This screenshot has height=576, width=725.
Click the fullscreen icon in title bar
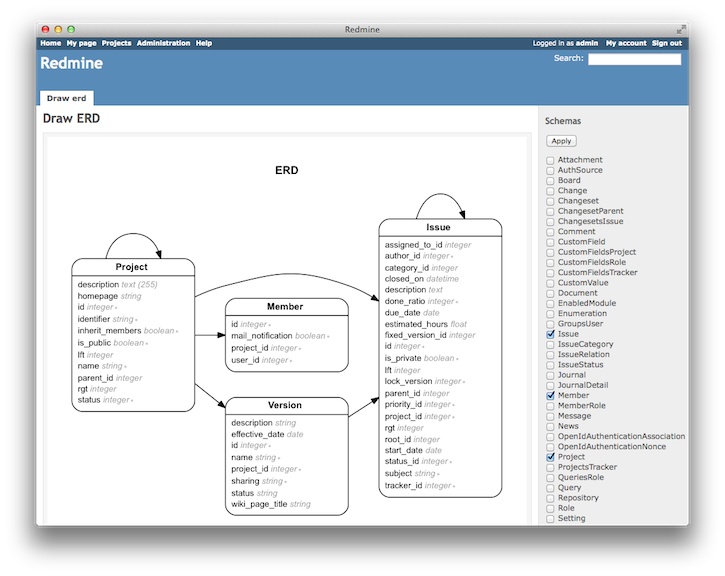(x=680, y=30)
